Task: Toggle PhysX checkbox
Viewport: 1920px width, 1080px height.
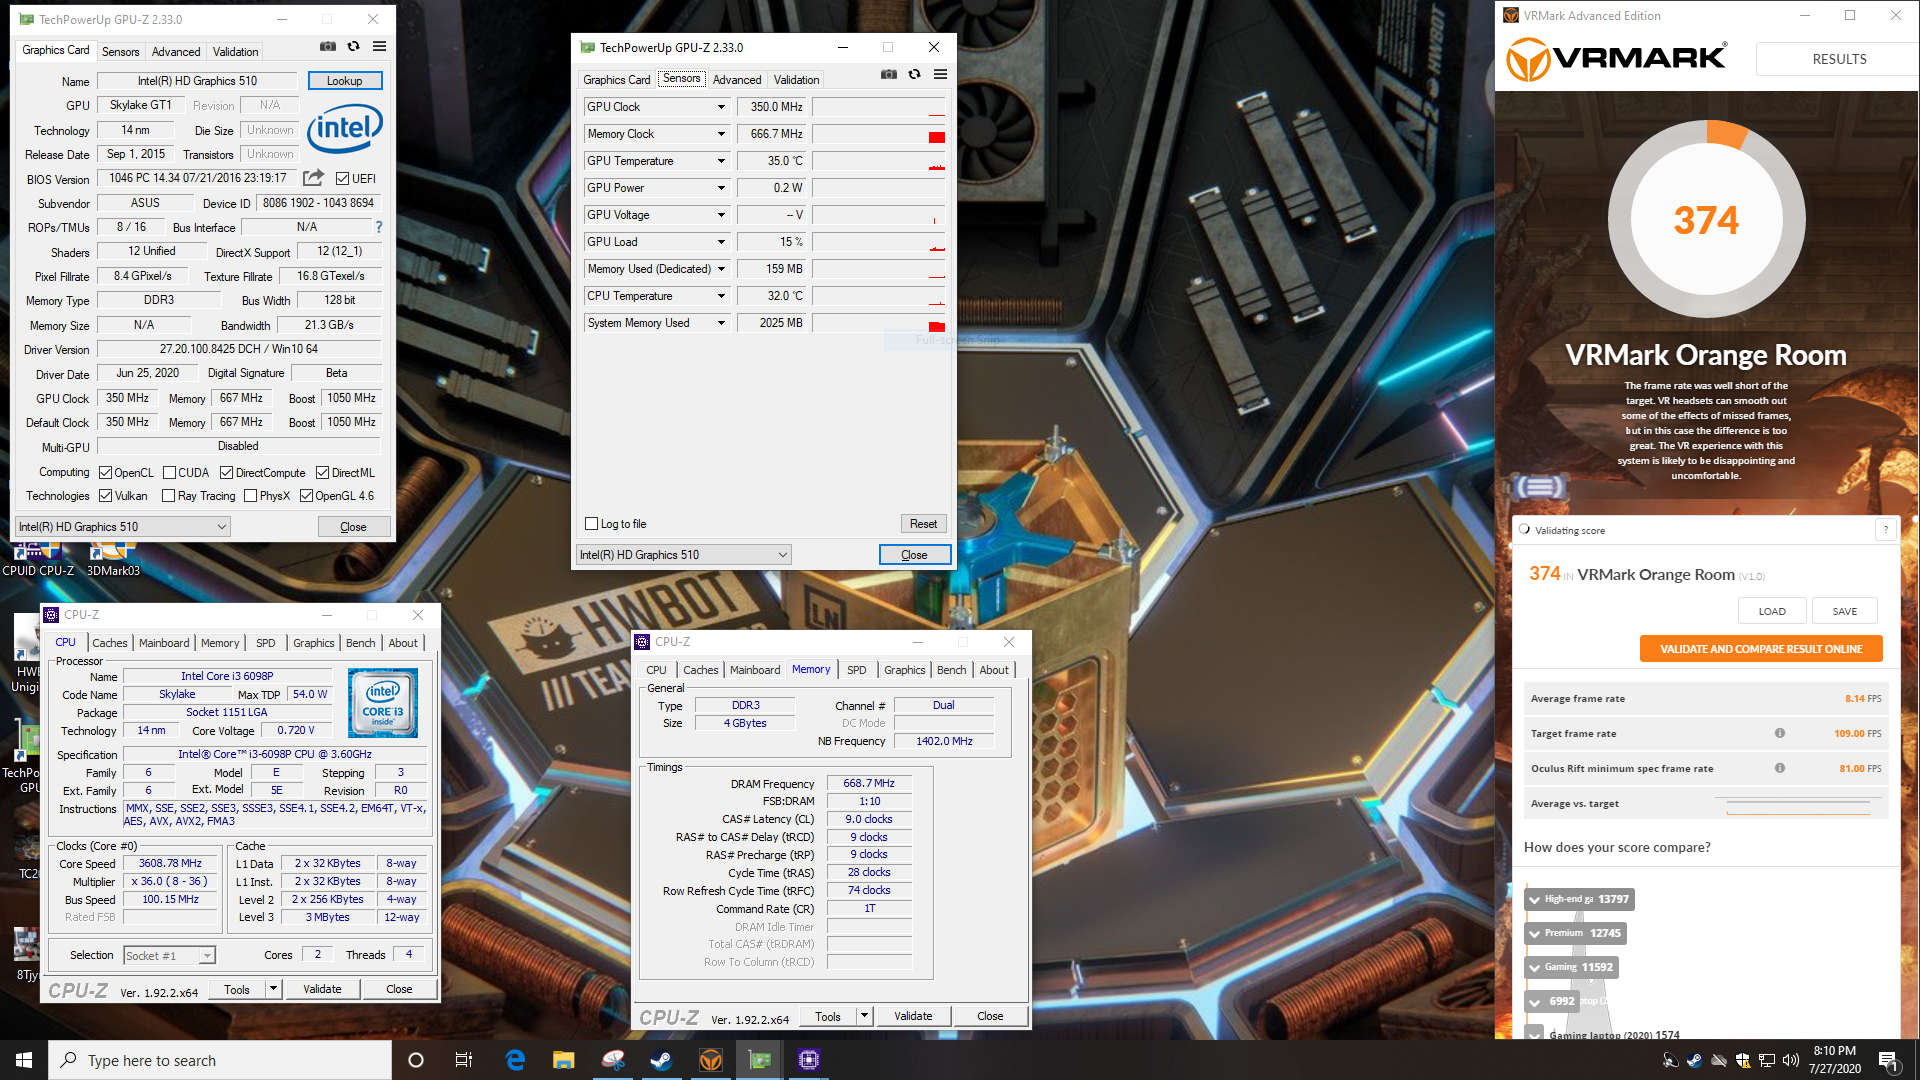Action: (x=251, y=496)
